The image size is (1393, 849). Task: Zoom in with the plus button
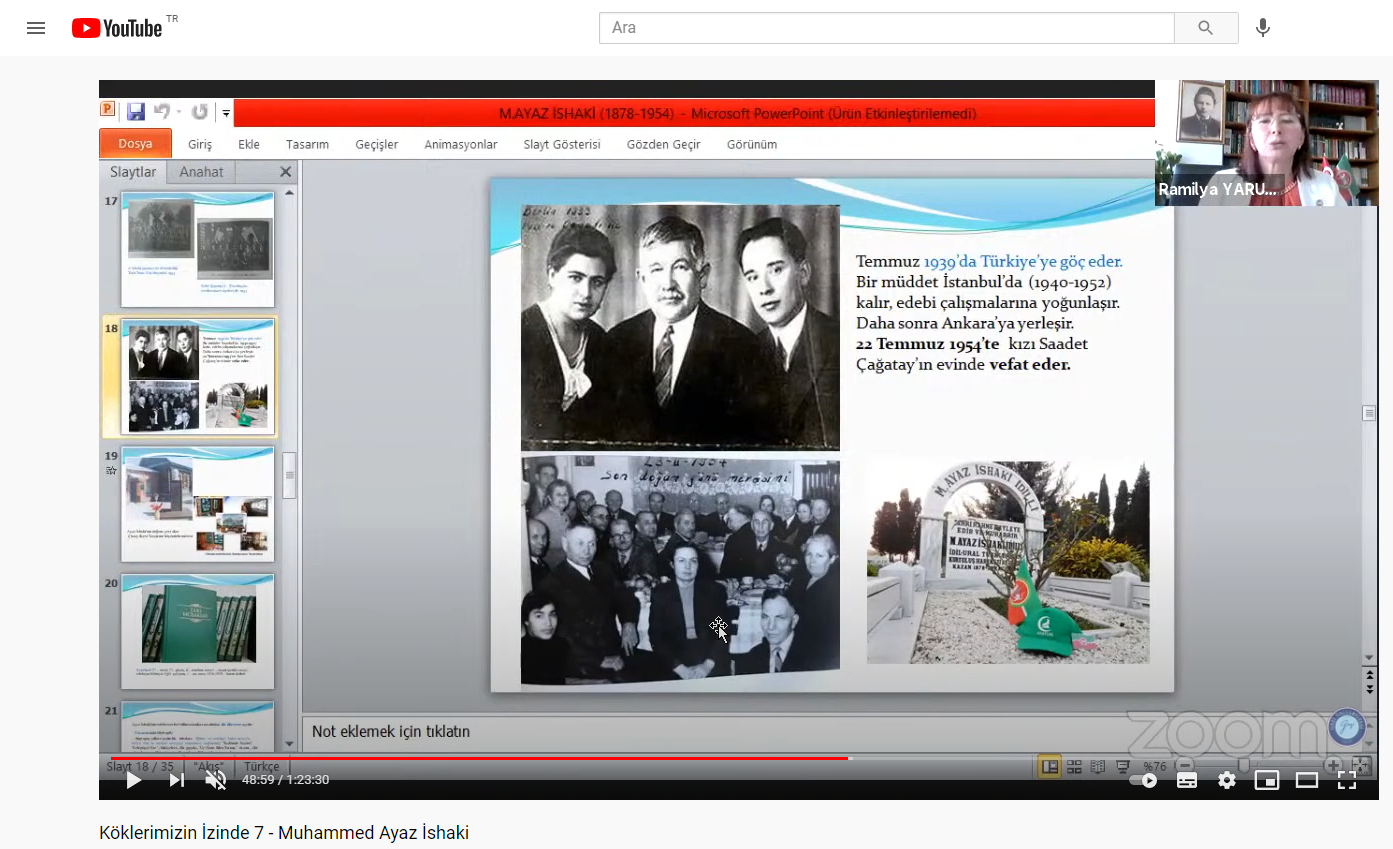pyautogui.click(x=1333, y=766)
